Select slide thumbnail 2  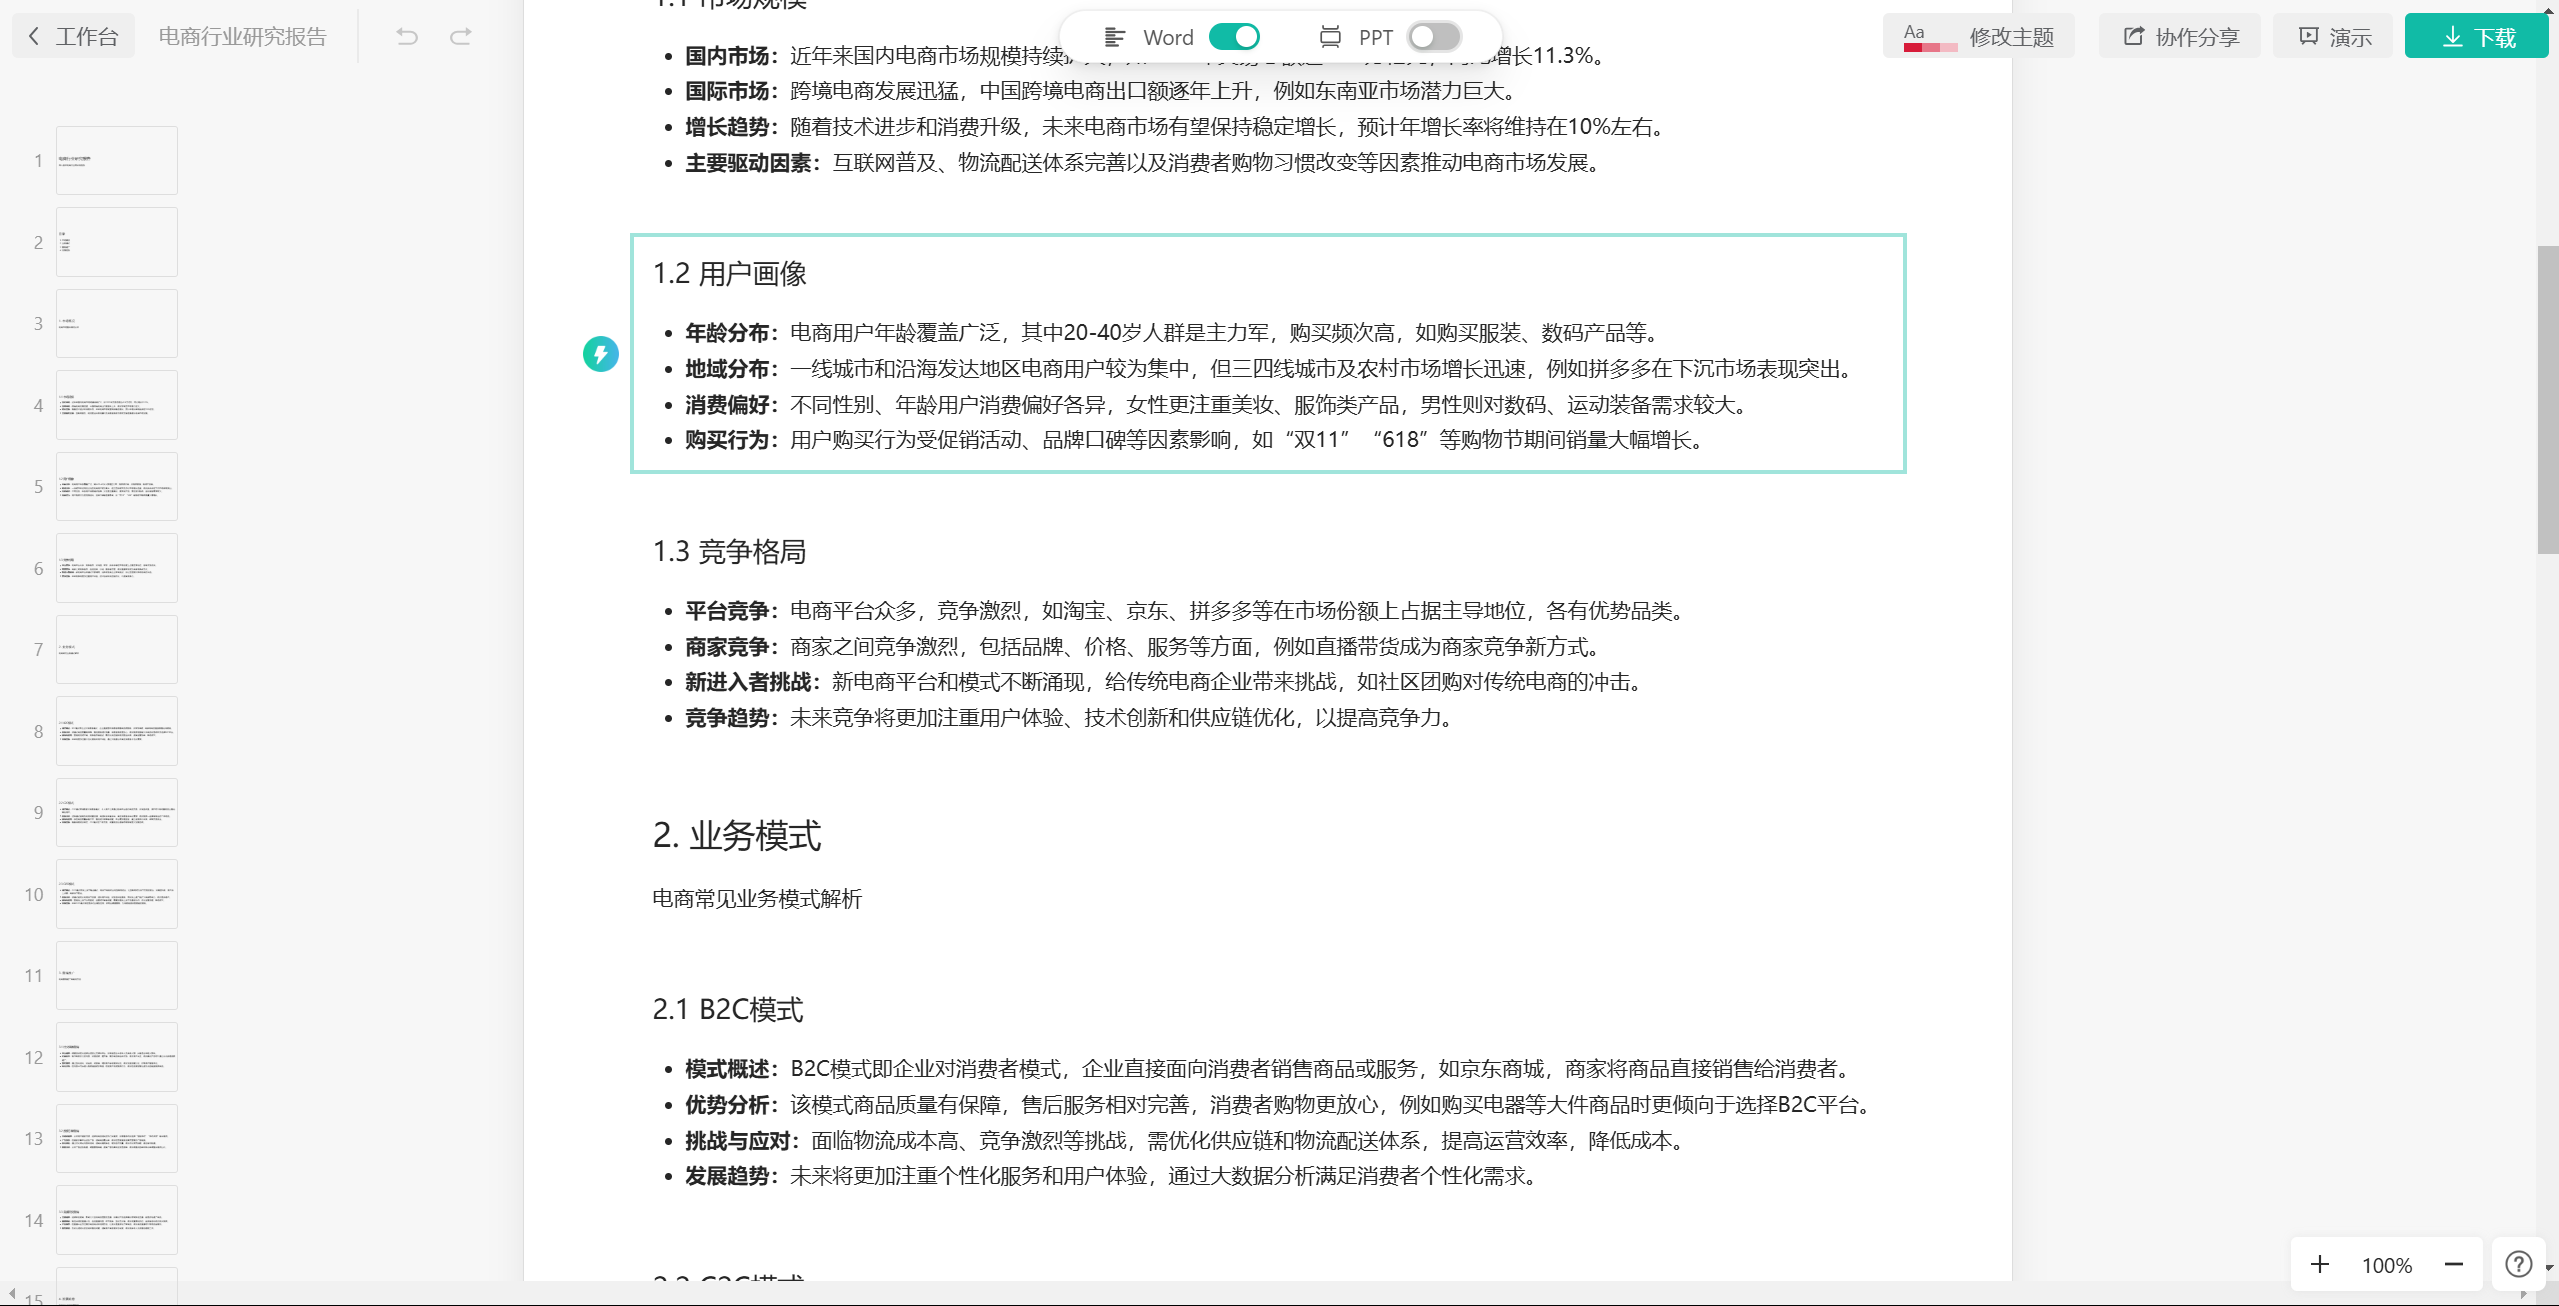tap(117, 242)
